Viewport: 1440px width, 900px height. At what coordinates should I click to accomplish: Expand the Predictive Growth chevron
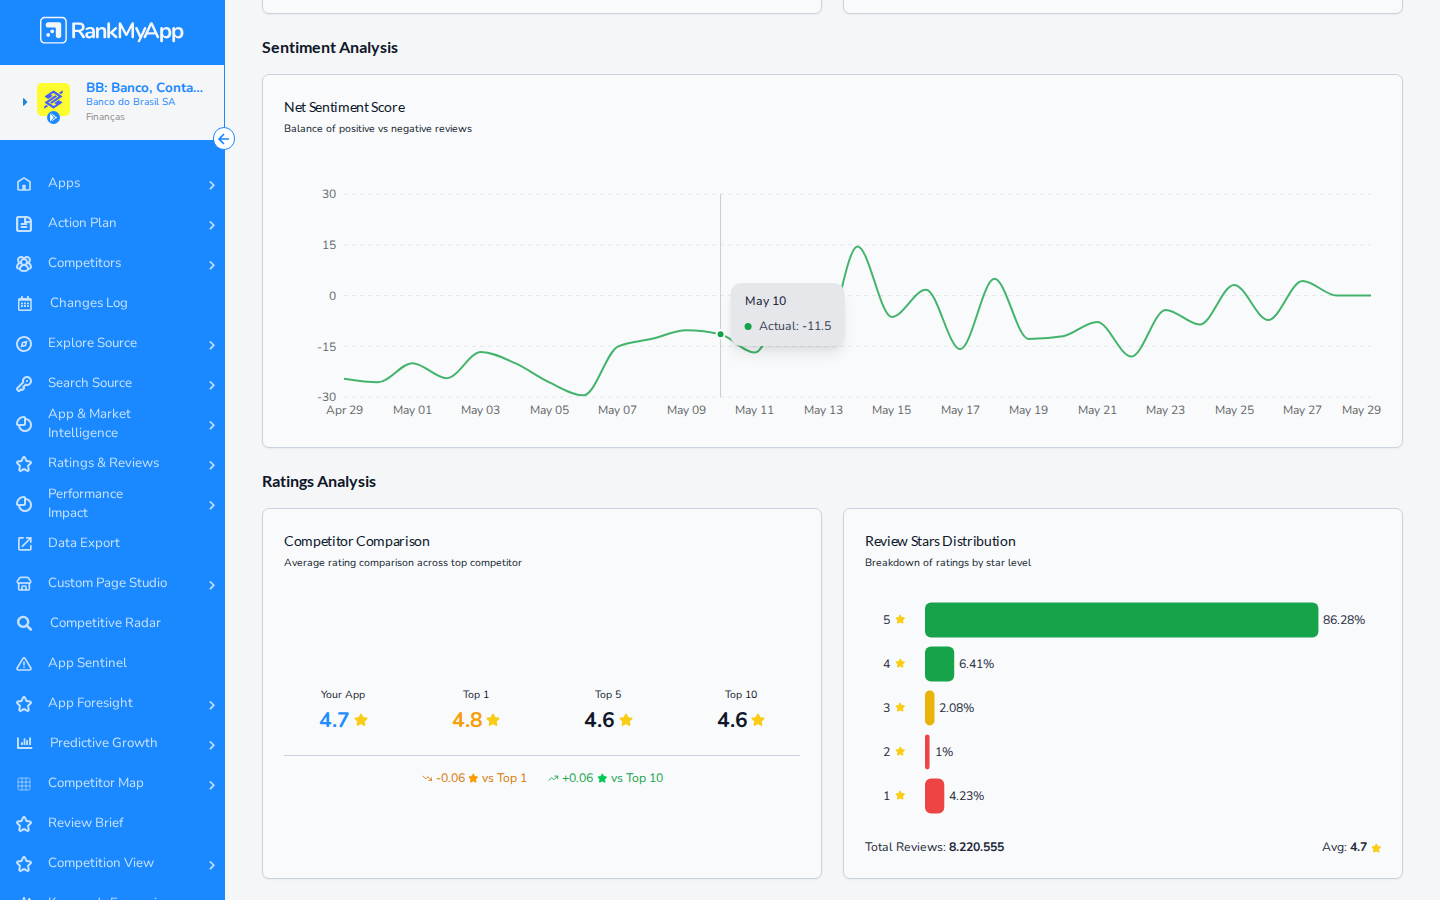coord(212,745)
